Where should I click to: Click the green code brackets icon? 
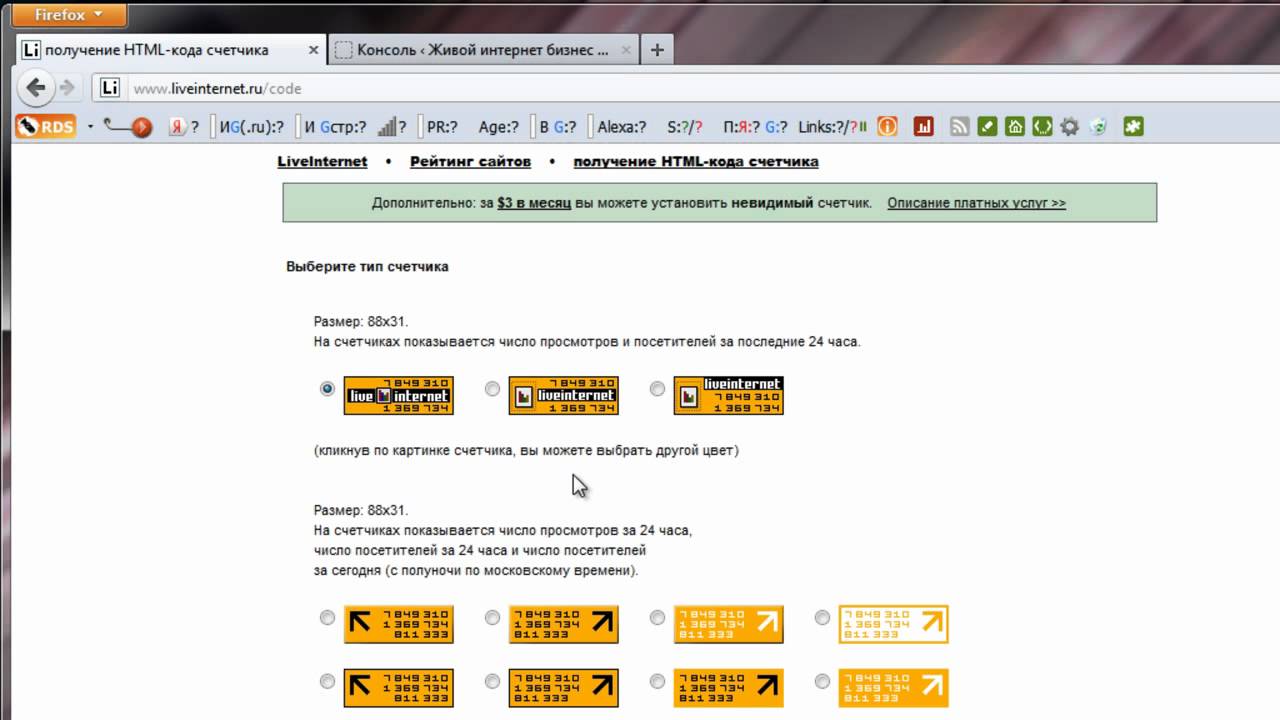click(1042, 126)
